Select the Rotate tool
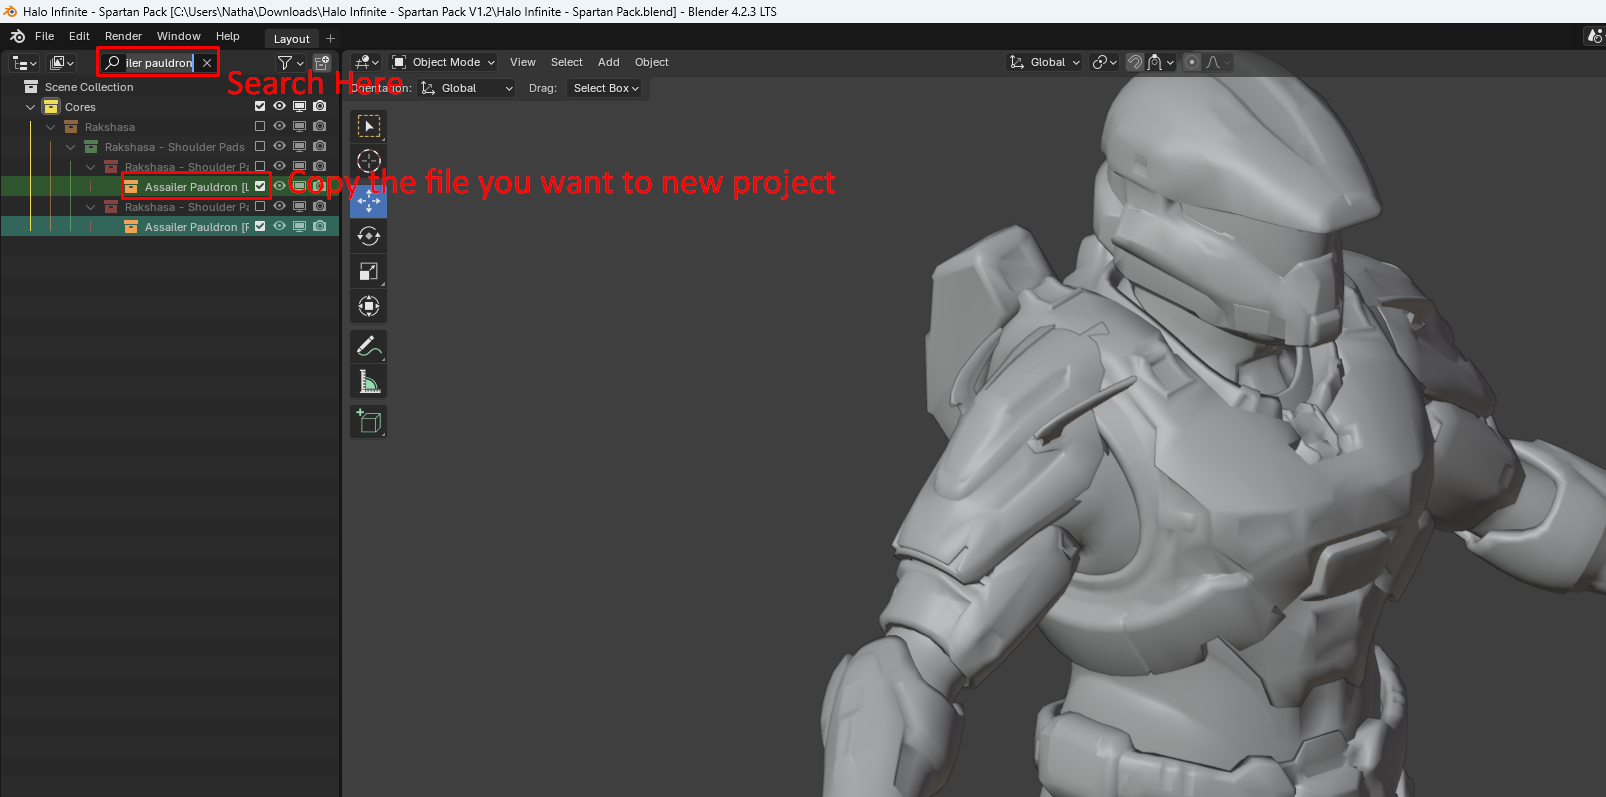Image resolution: width=1606 pixels, height=797 pixels. click(x=369, y=236)
